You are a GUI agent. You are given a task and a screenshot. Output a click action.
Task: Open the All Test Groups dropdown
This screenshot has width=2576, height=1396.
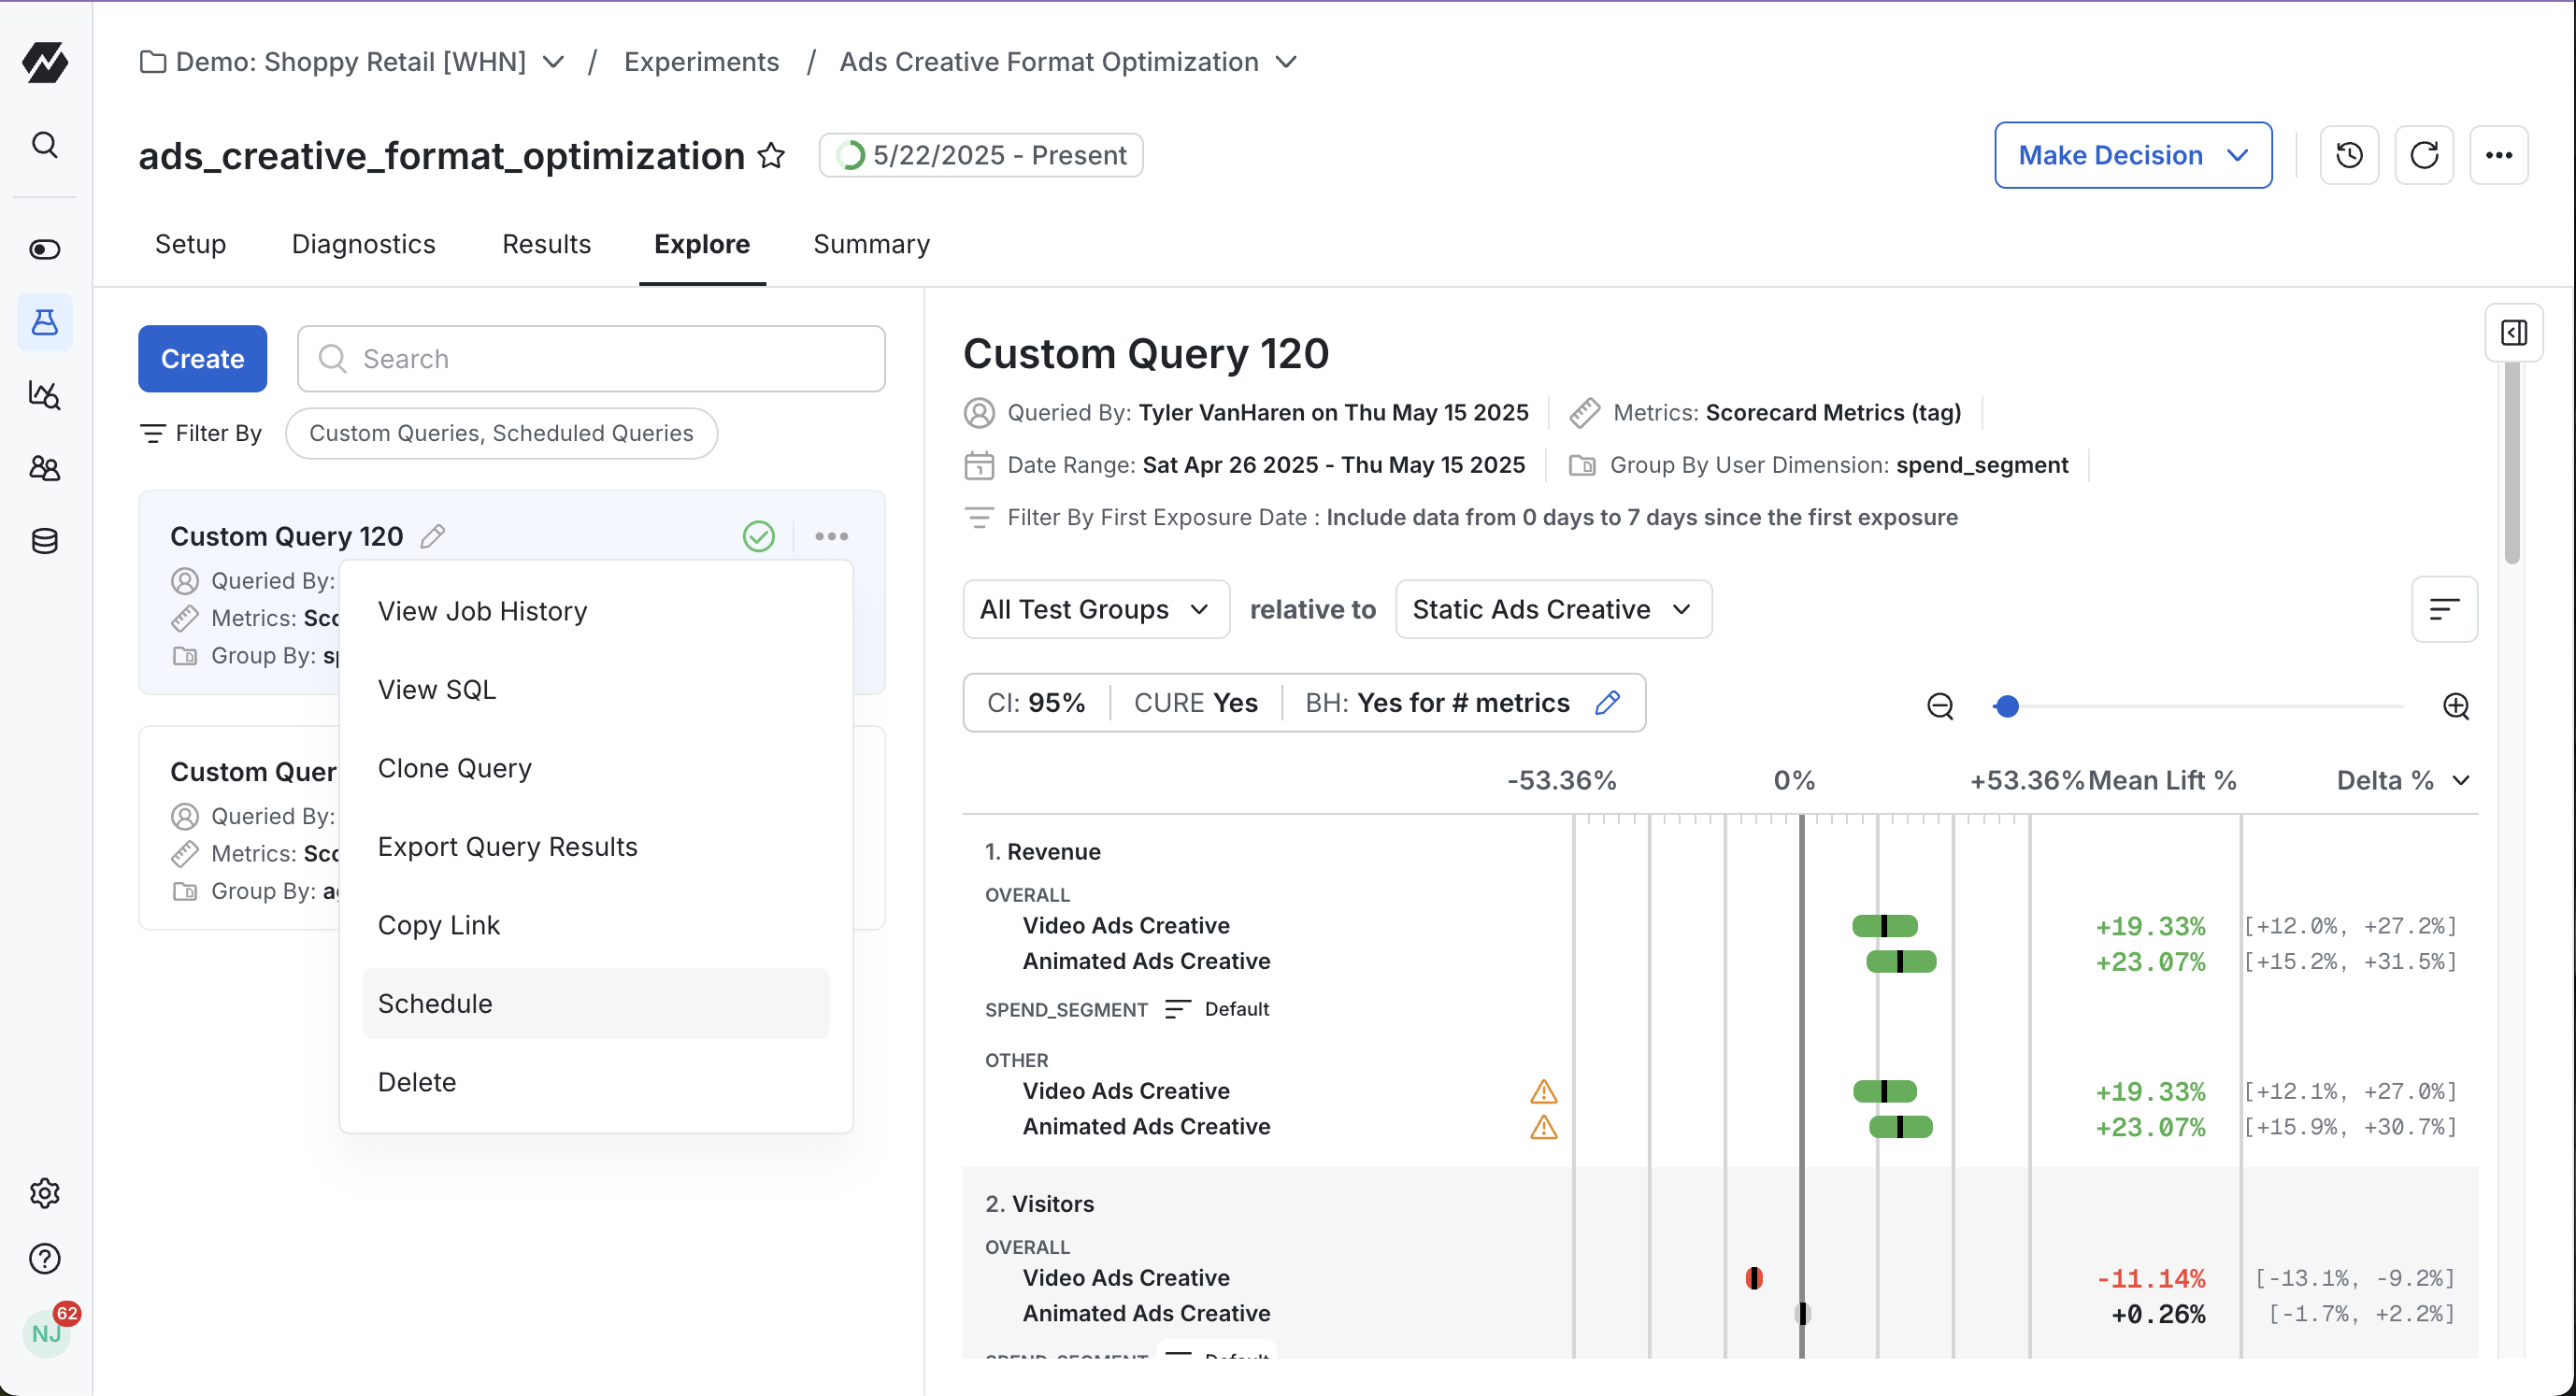(1095, 609)
